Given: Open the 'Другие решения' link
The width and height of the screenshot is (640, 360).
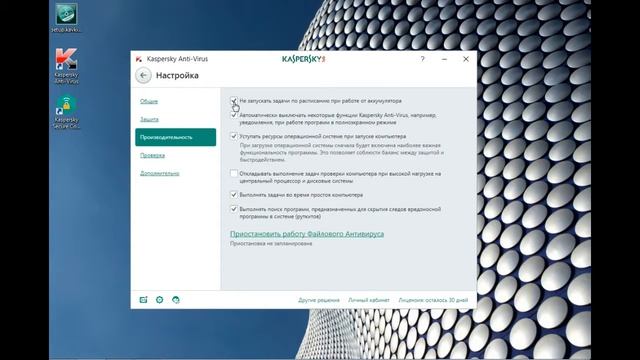Looking at the screenshot, I should [319, 300].
